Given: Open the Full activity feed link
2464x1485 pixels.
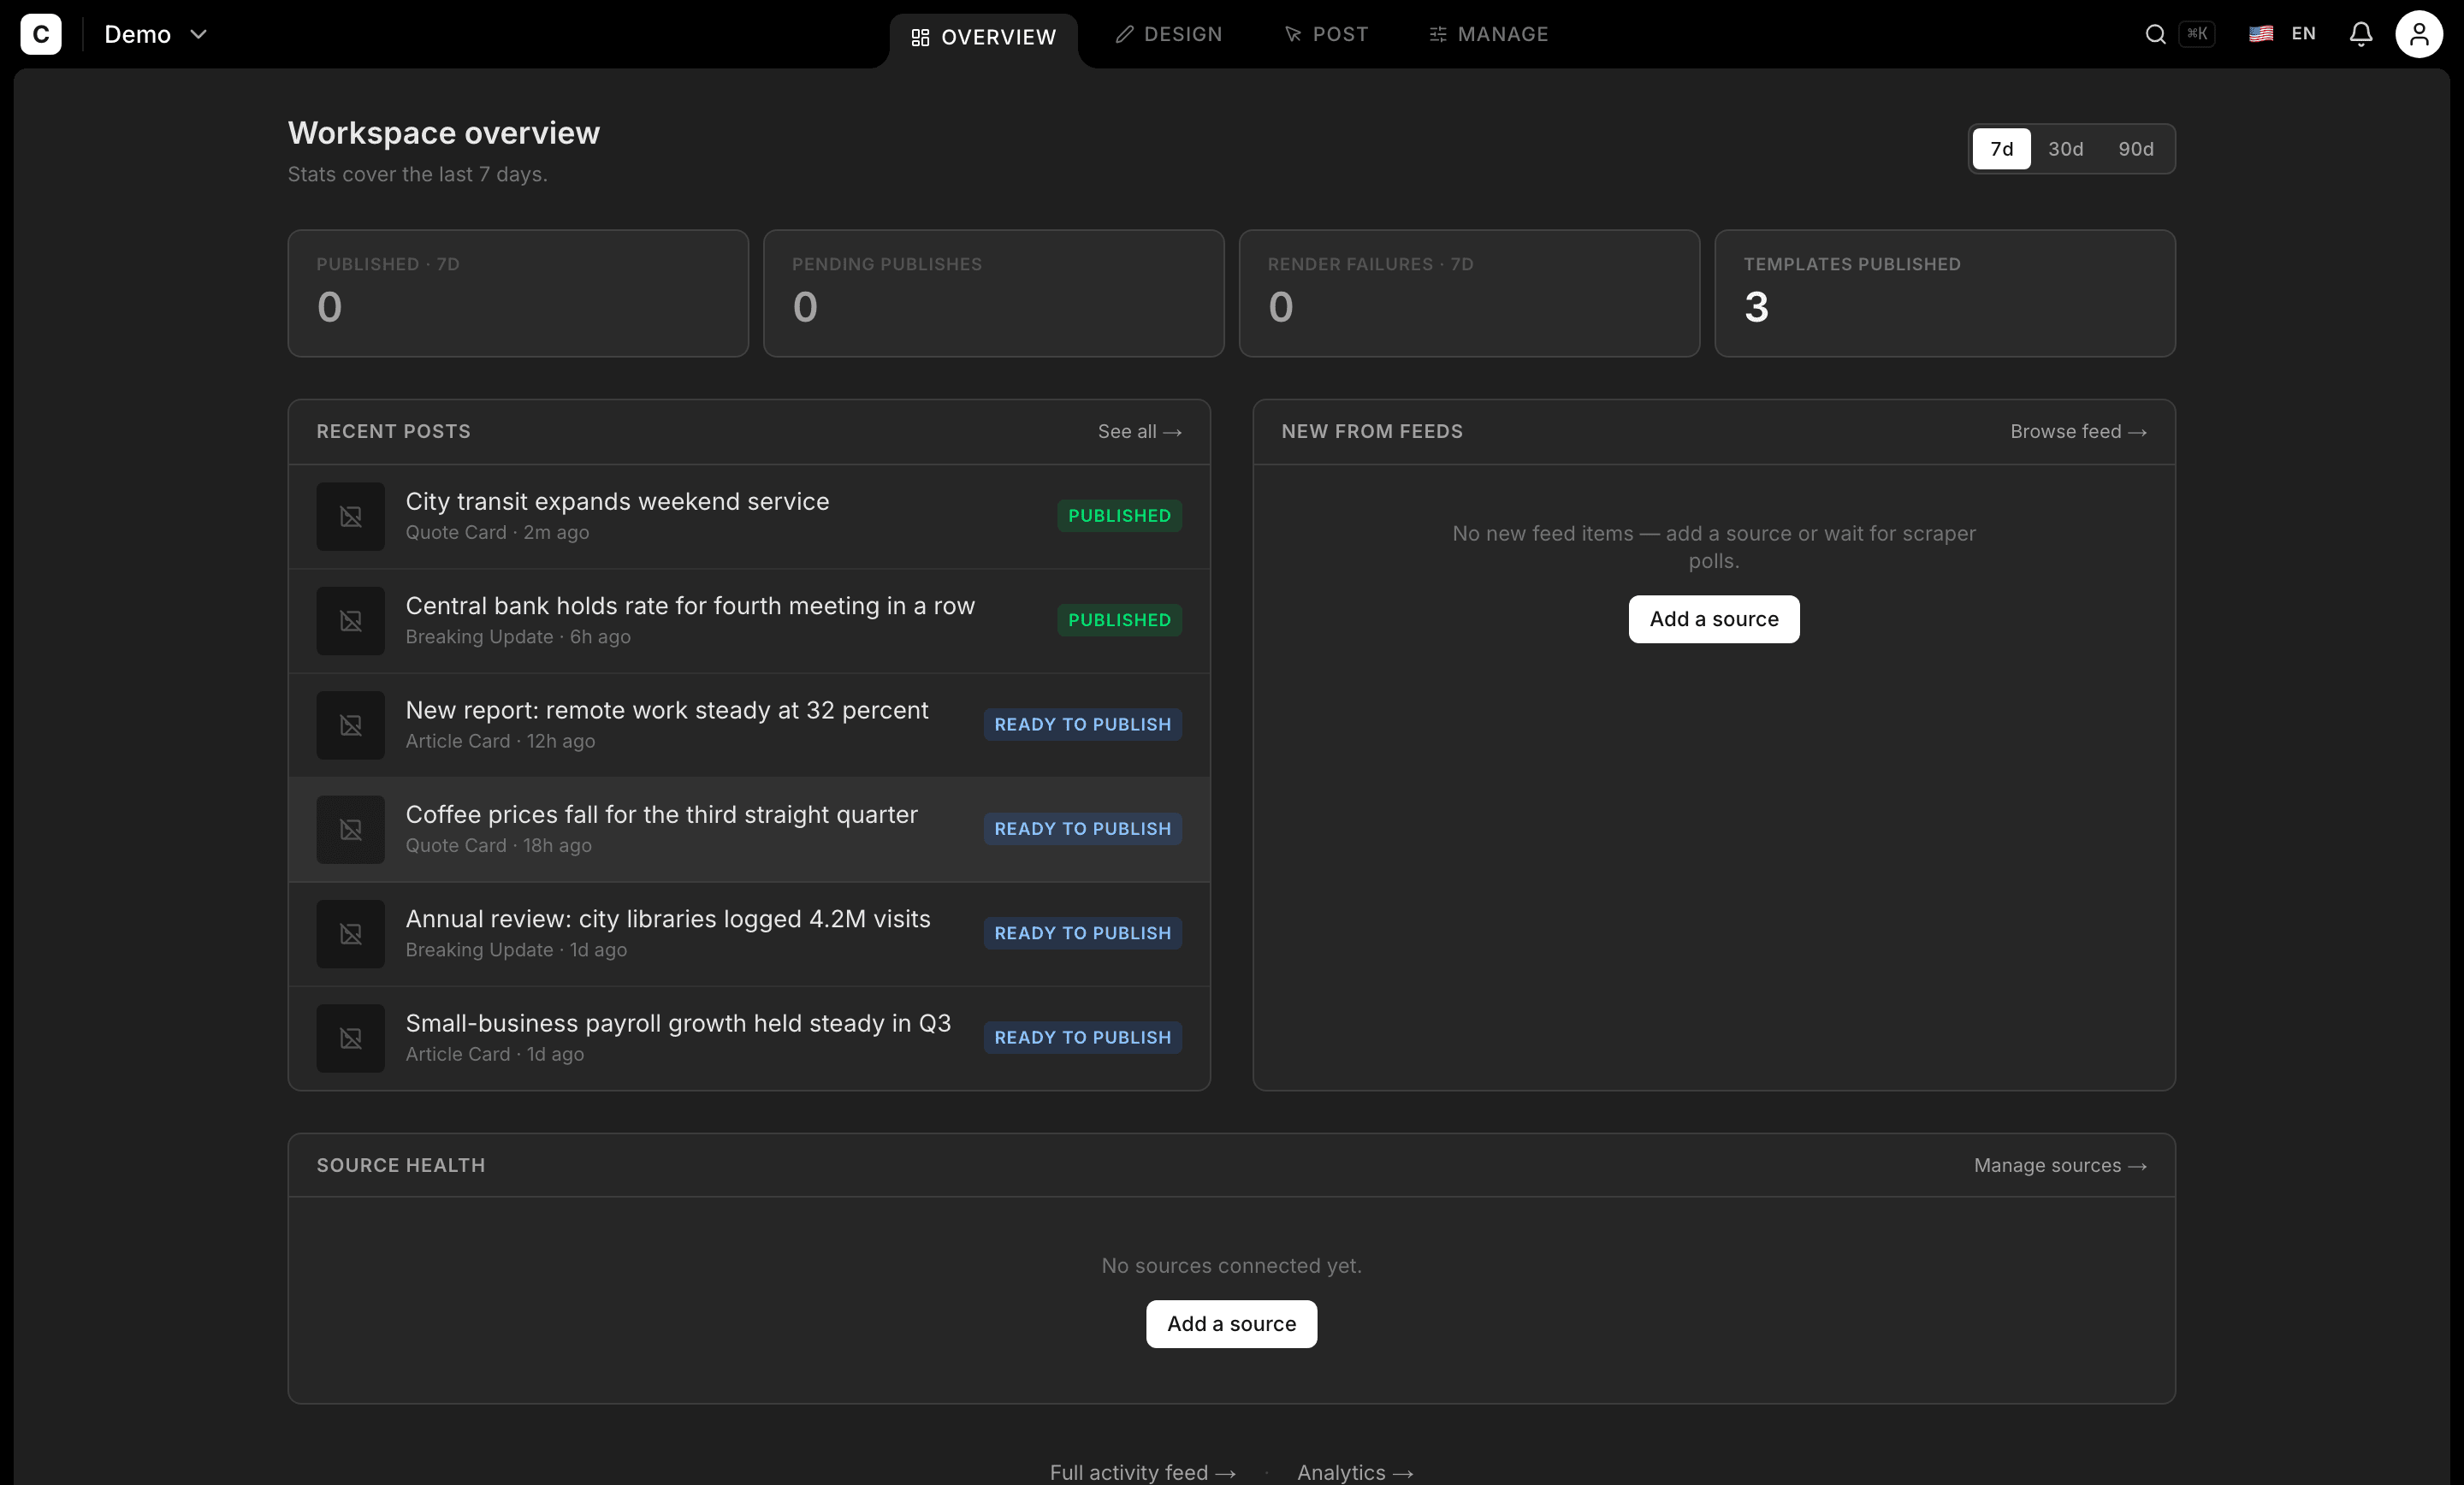Looking at the screenshot, I should click(x=1142, y=1472).
